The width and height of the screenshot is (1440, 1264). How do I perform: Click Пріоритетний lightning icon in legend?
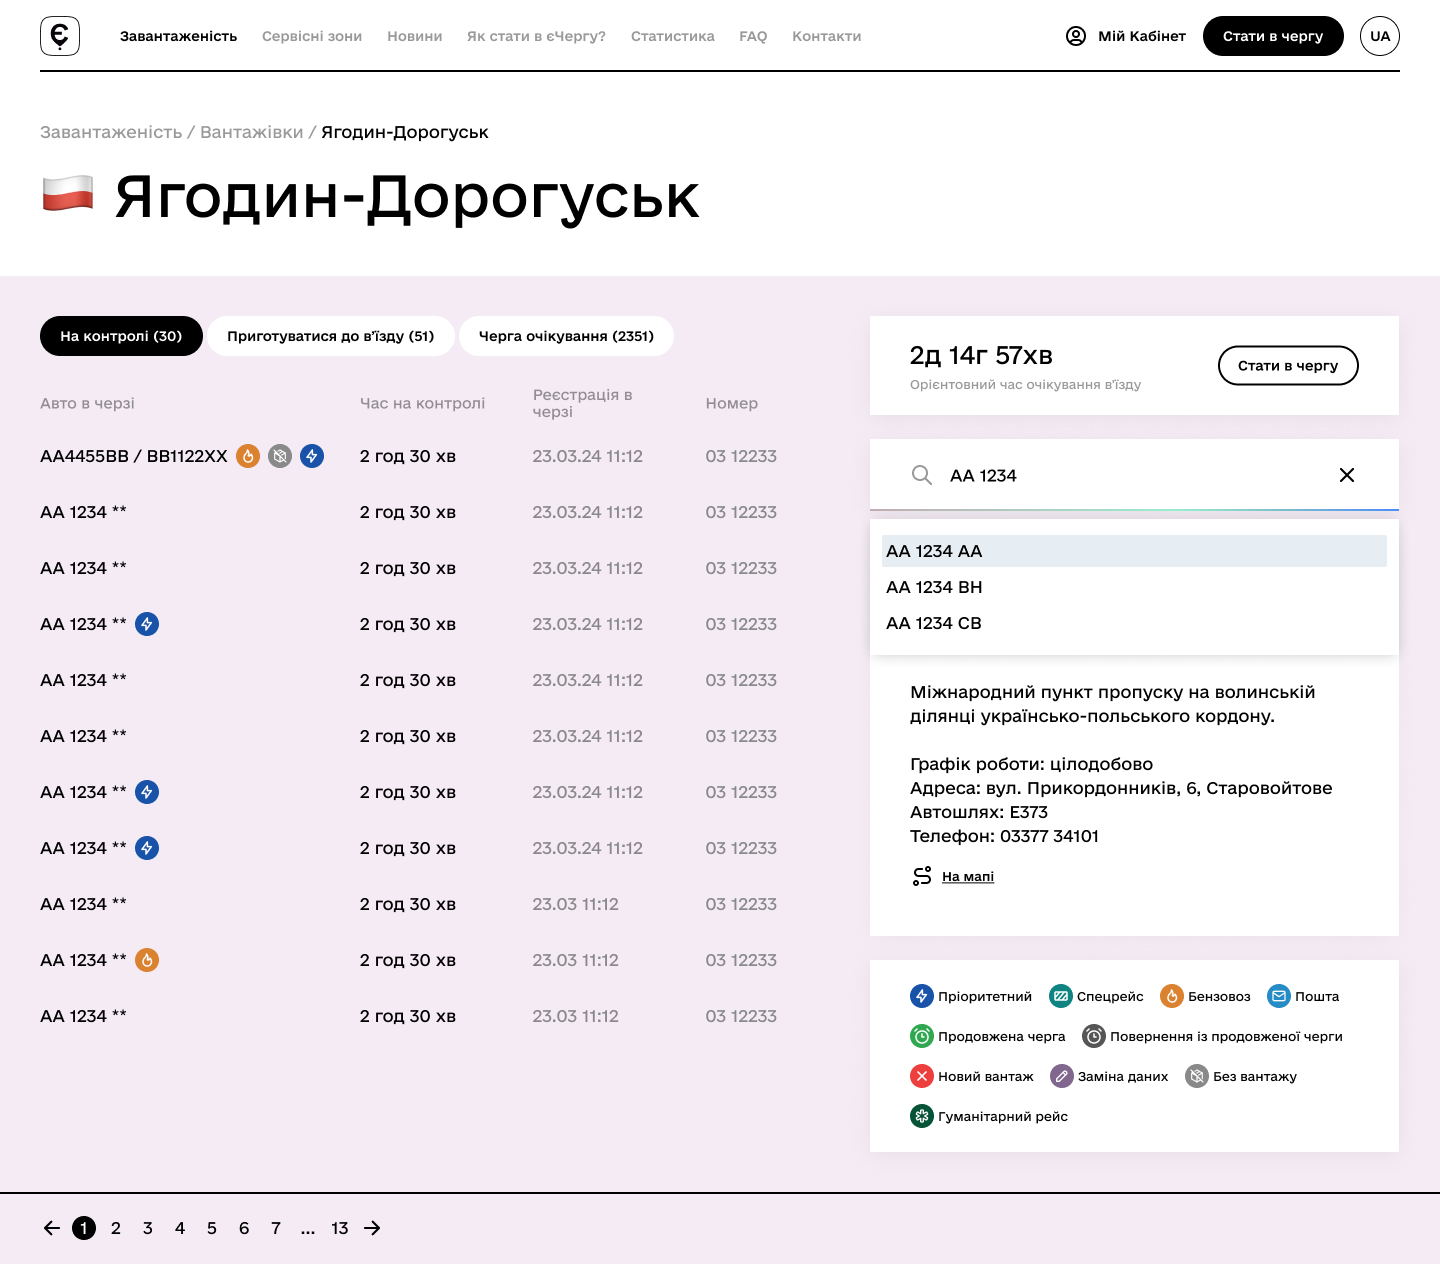(x=921, y=996)
